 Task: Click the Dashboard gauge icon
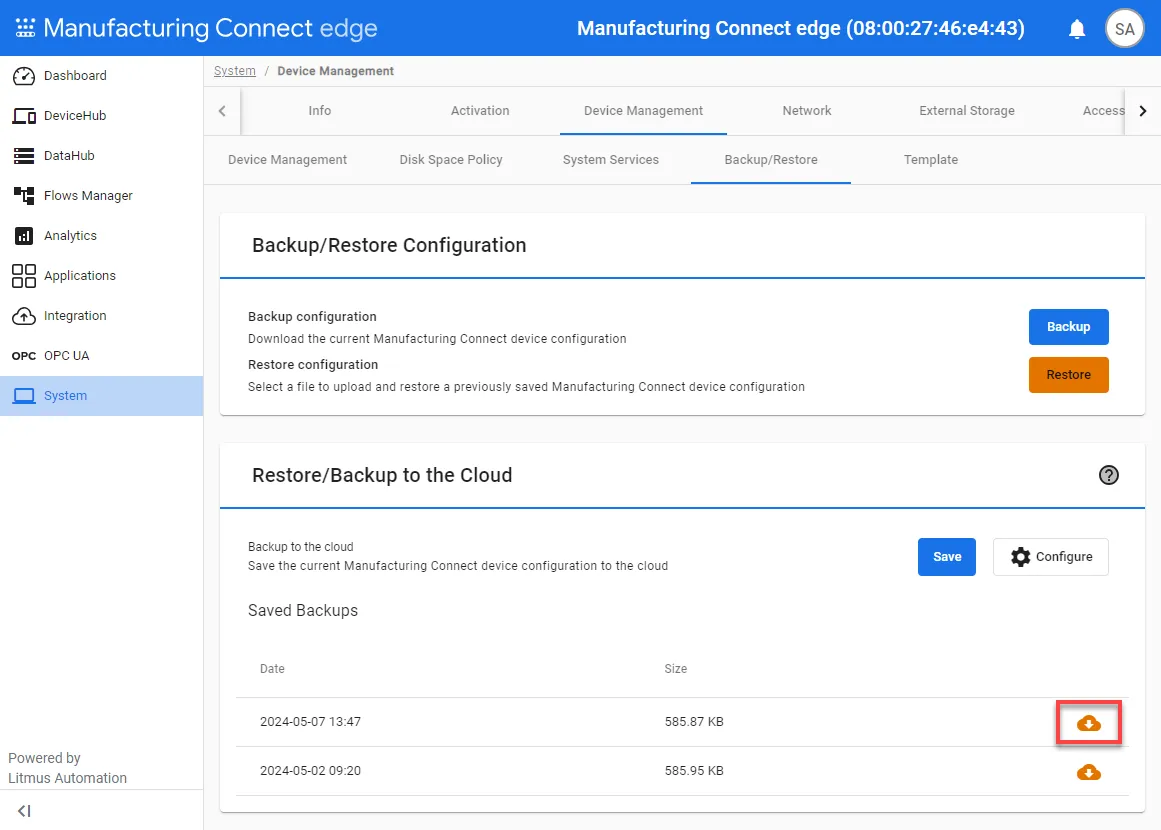[24, 76]
